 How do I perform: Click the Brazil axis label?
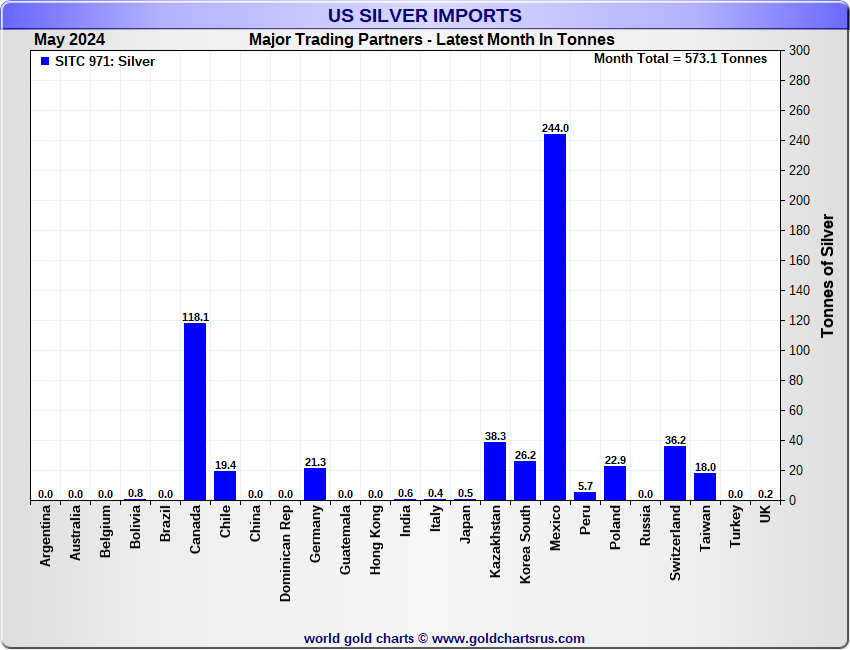(165, 524)
